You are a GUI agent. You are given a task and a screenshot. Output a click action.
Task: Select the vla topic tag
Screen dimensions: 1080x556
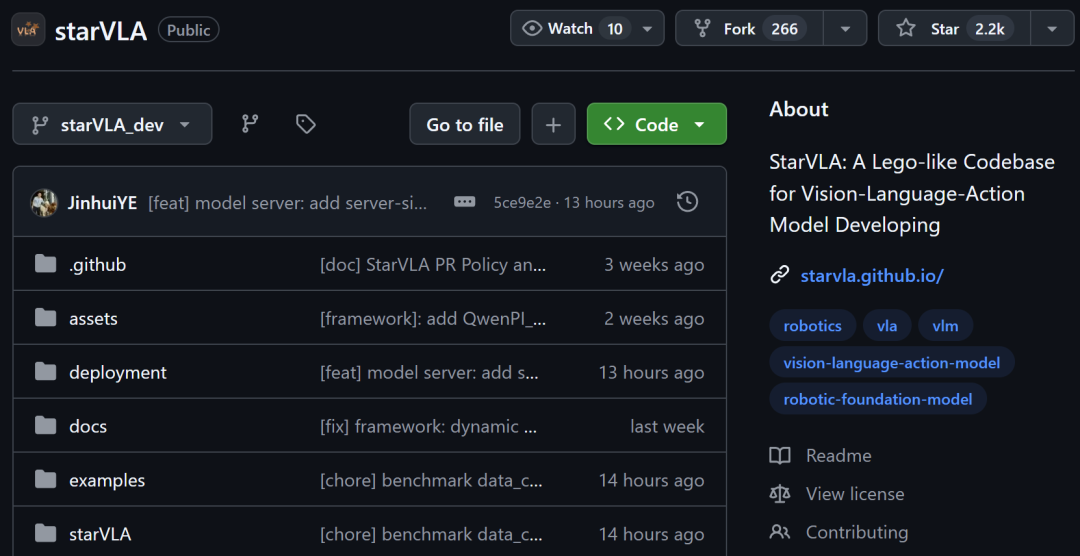tap(886, 325)
